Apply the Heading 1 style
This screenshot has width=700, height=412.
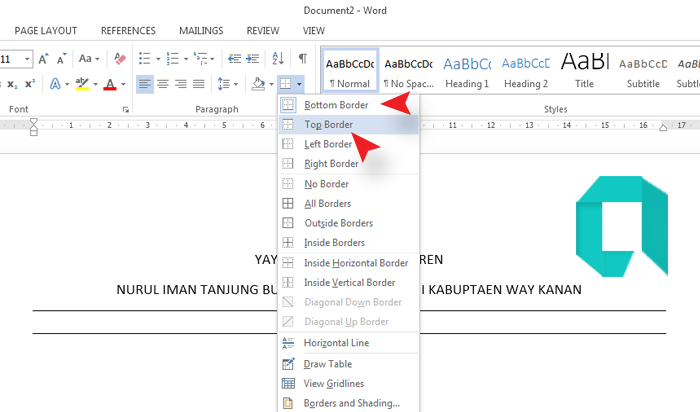[x=467, y=71]
